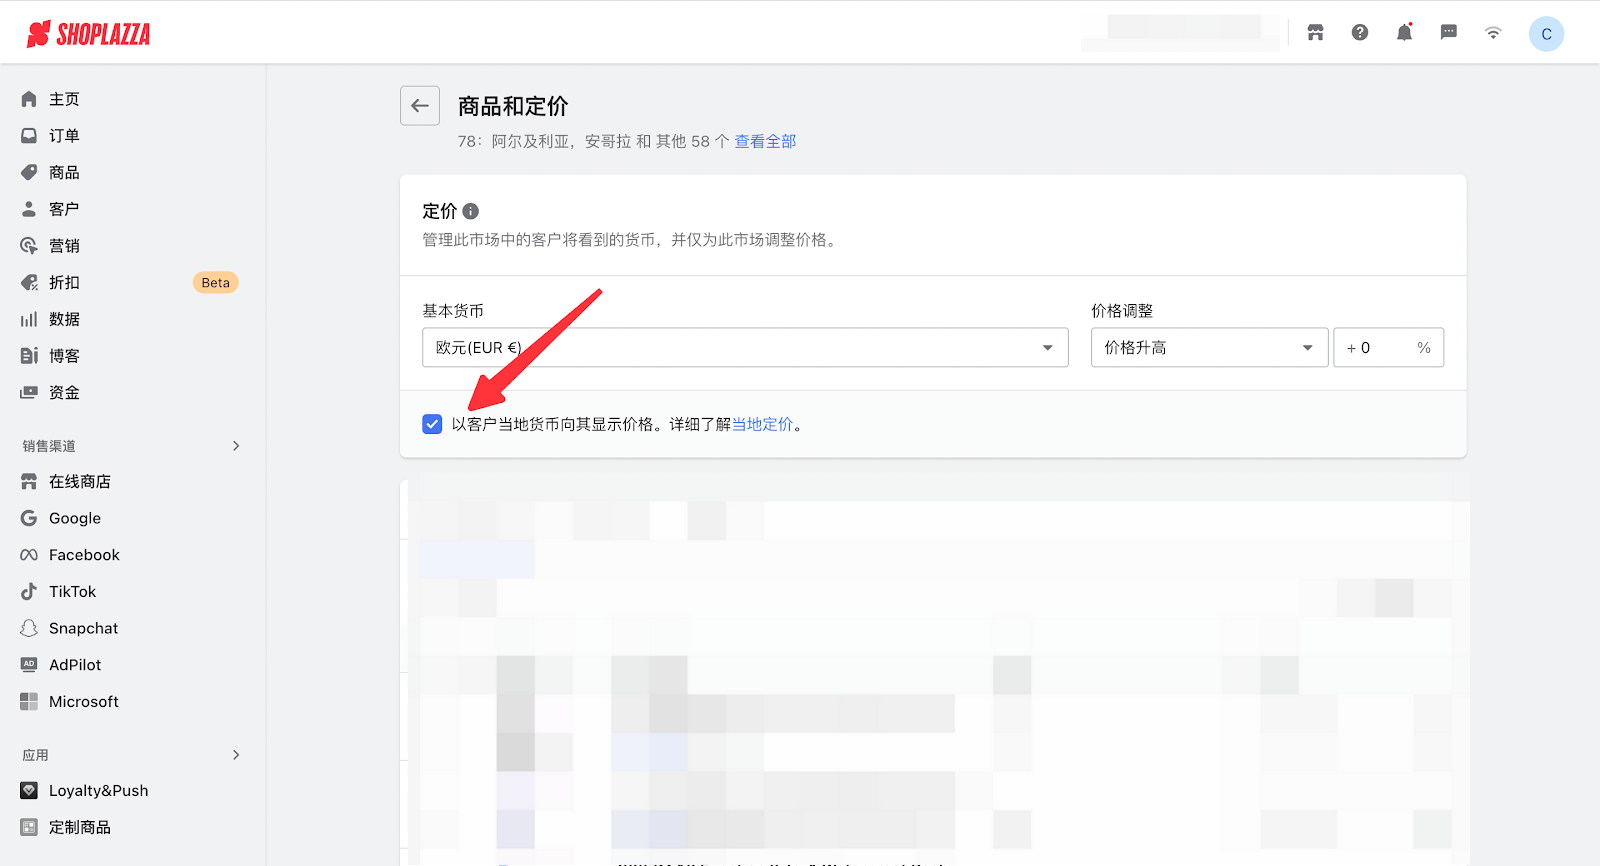Open the help question mark icon

(x=1360, y=33)
